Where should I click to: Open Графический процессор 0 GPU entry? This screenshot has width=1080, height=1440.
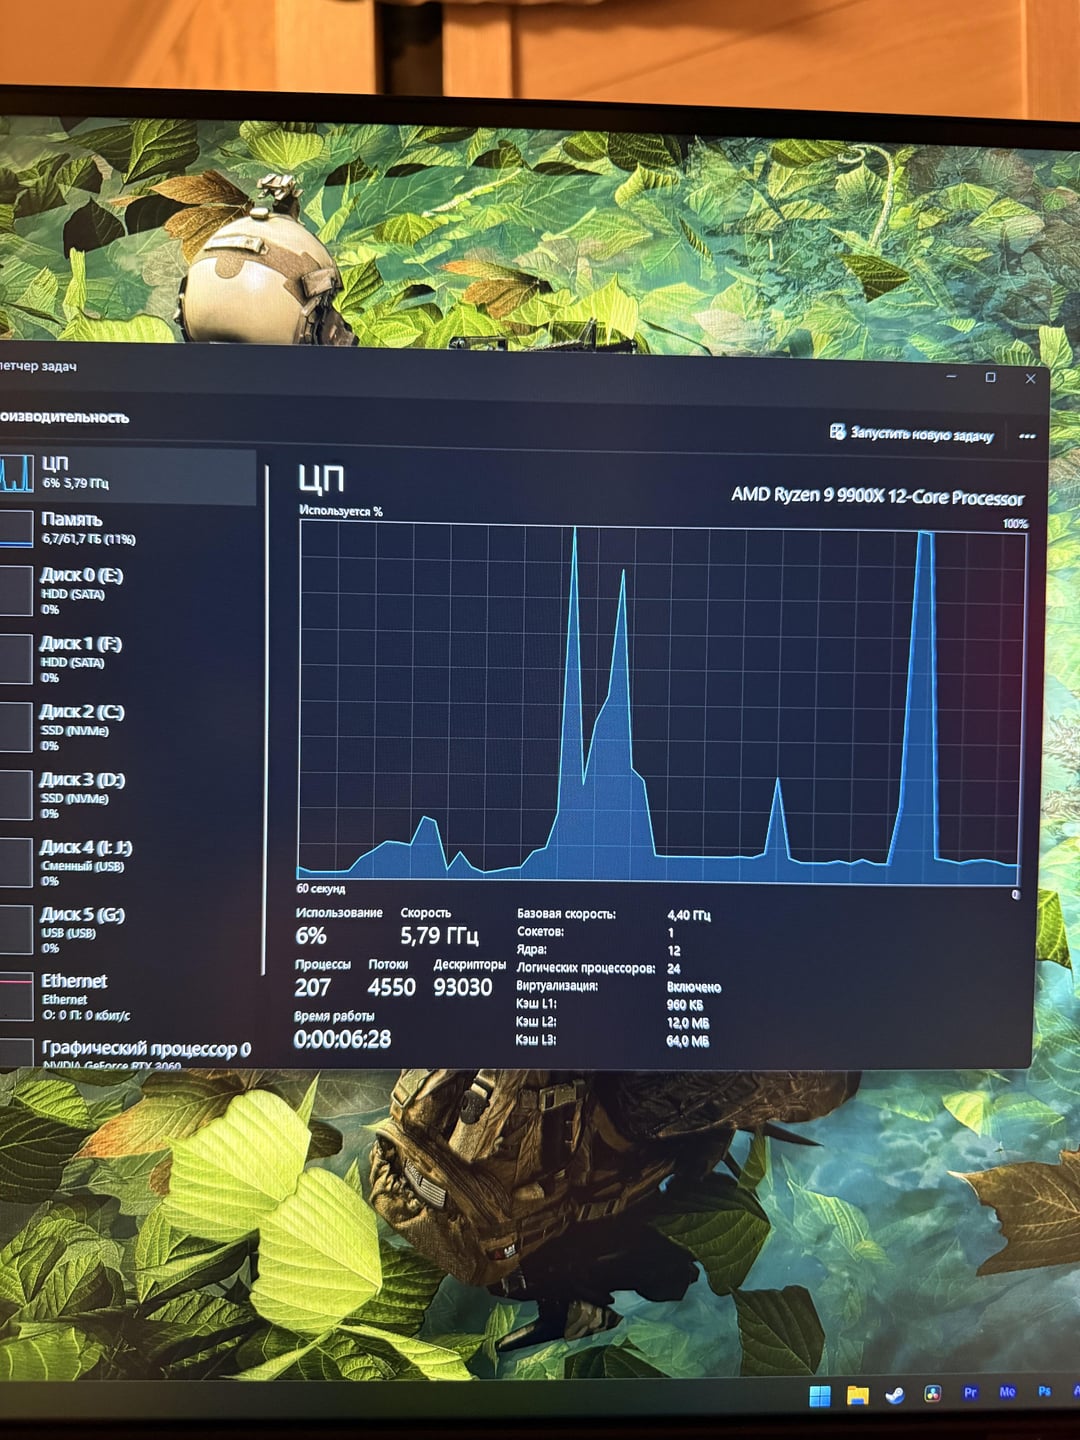point(128,1053)
